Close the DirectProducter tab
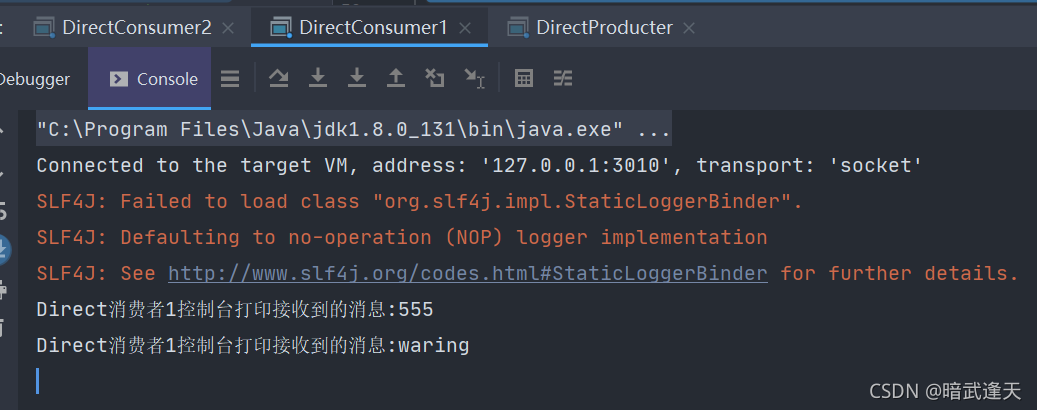Screen dimensions: 1037x410 pyautogui.click(x=689, y=28)
